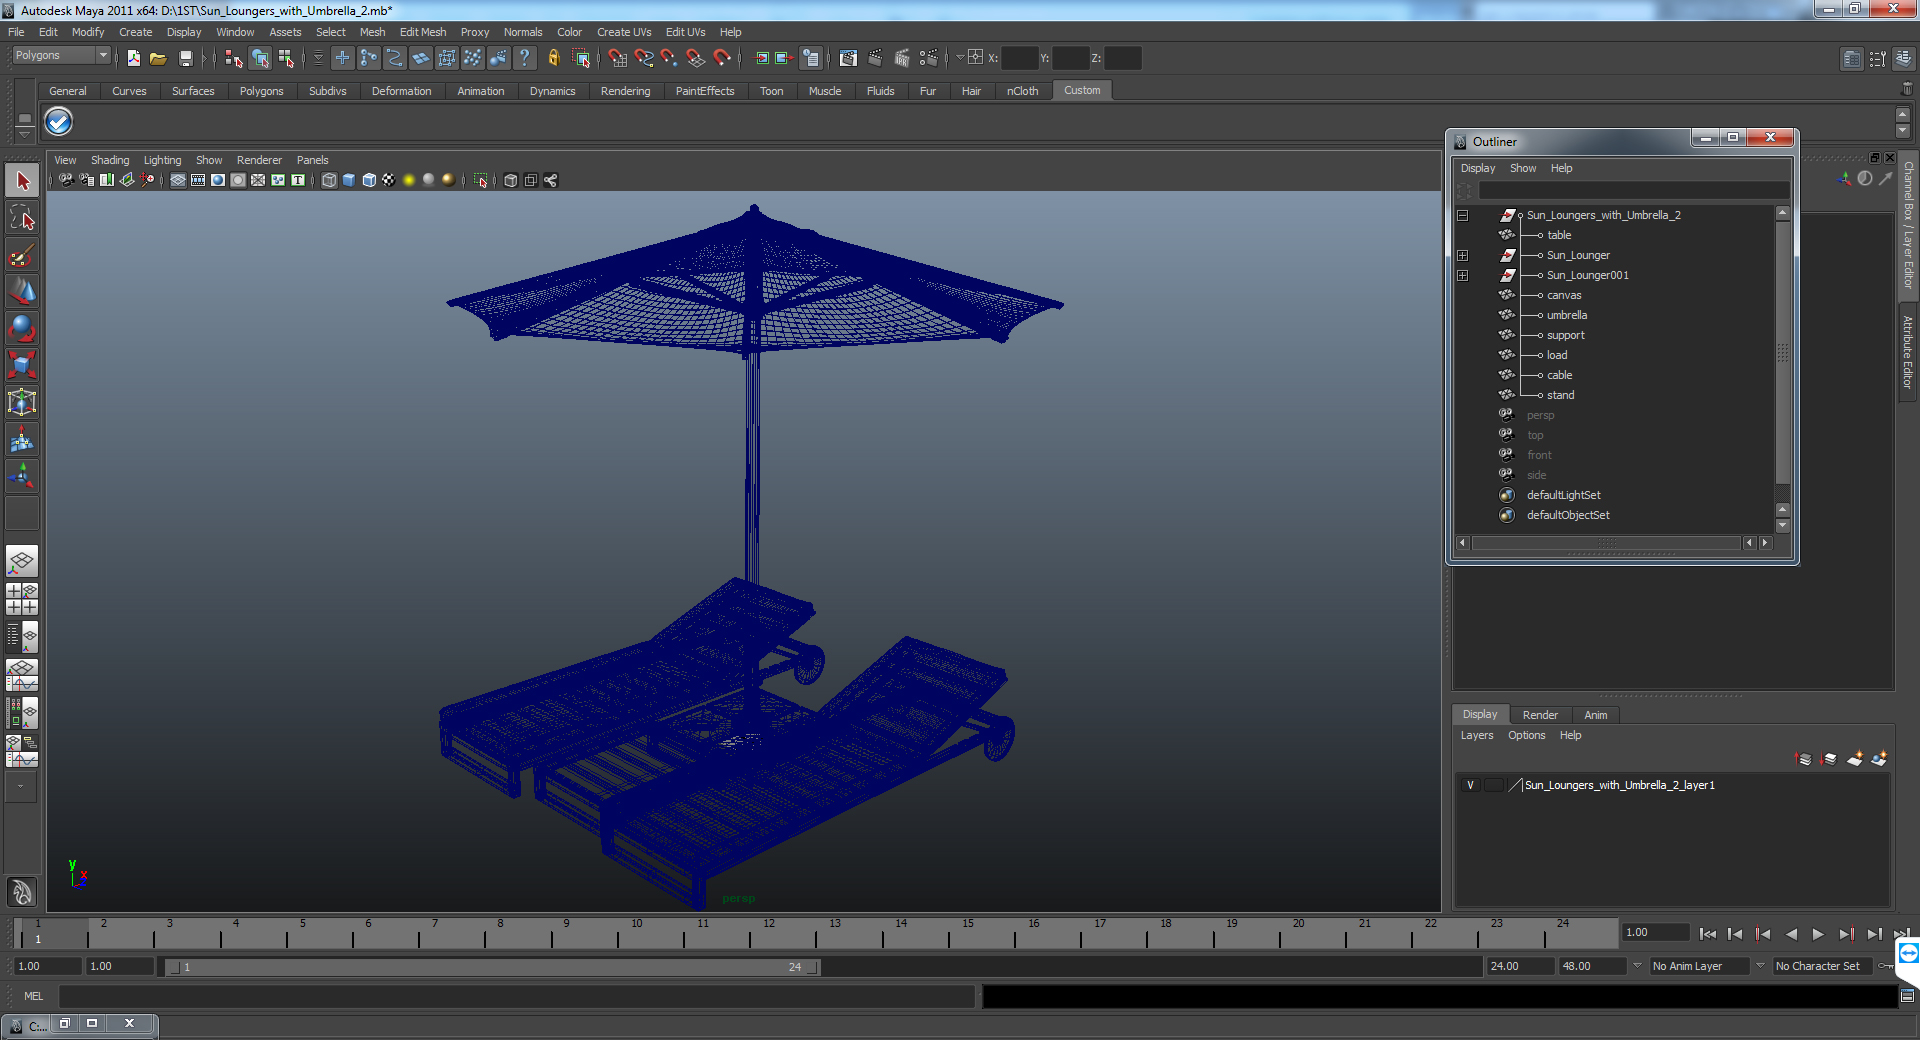Select the Universal Manipulator tool
The image size is (1920, 1040).
coord(22,403)
